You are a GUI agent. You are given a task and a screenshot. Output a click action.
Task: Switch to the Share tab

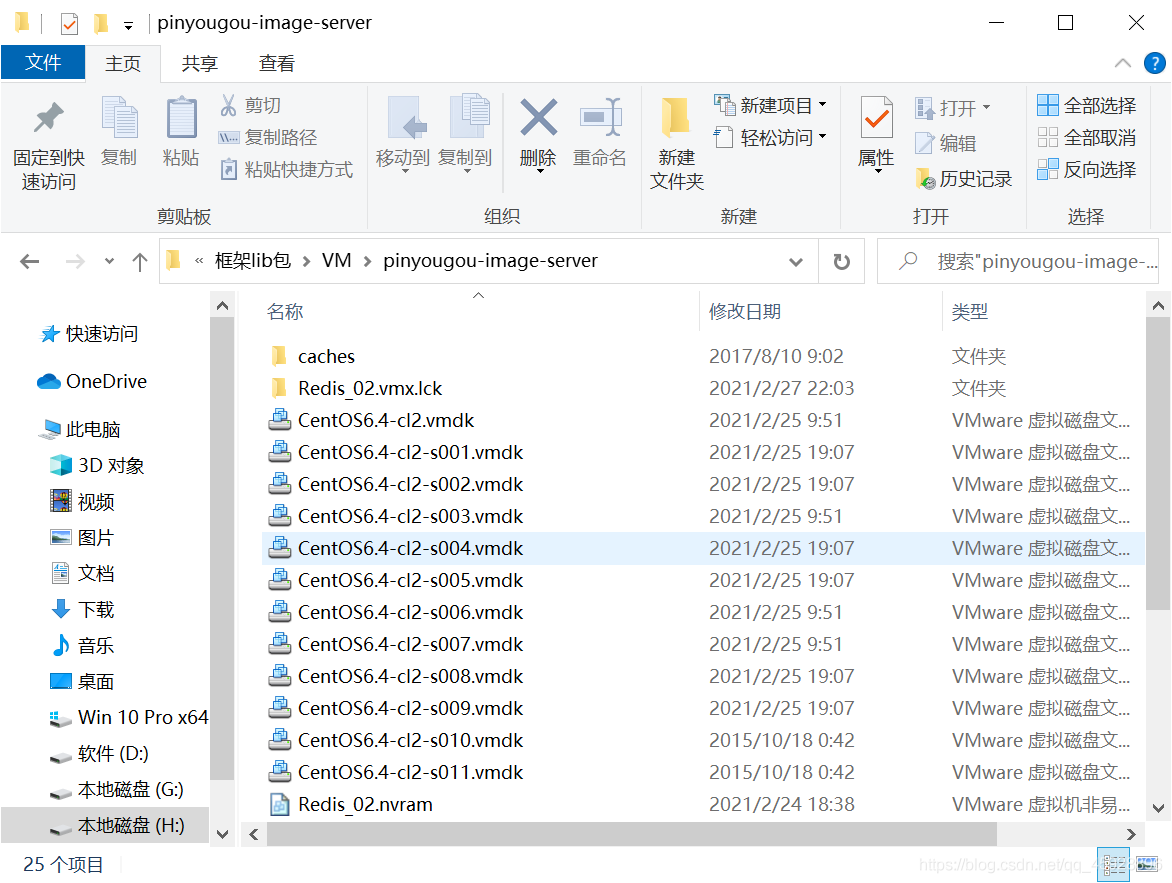point(200,64)
